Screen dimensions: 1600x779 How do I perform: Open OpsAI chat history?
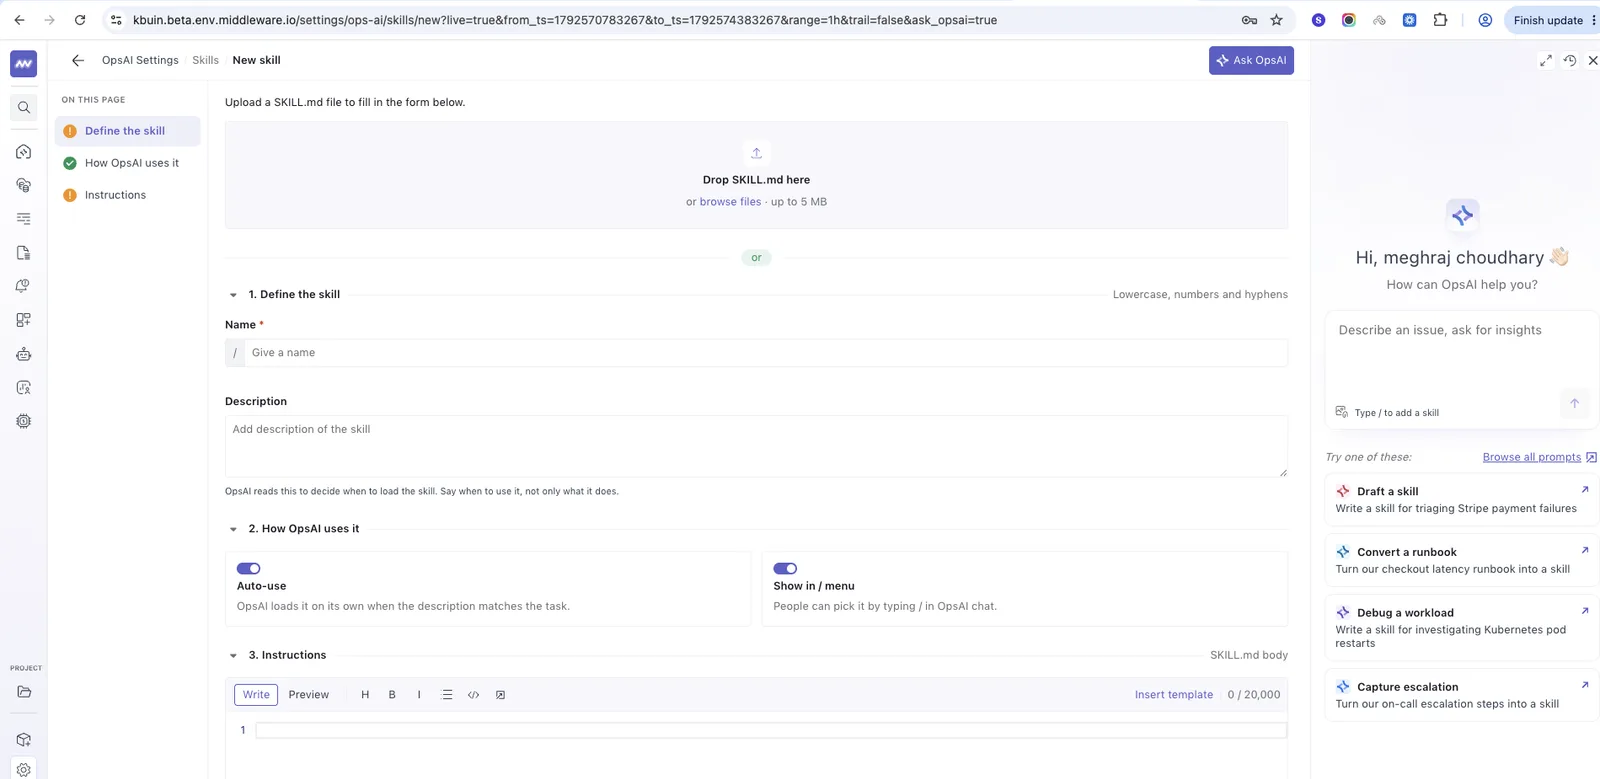[x=1570, y=60]
